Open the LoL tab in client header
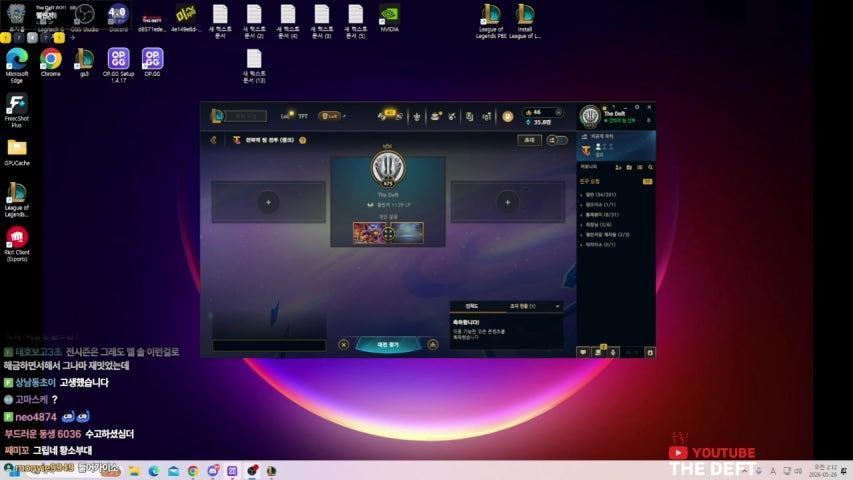Viewport: 853px width, 480px height. click(x=285, y=115)
